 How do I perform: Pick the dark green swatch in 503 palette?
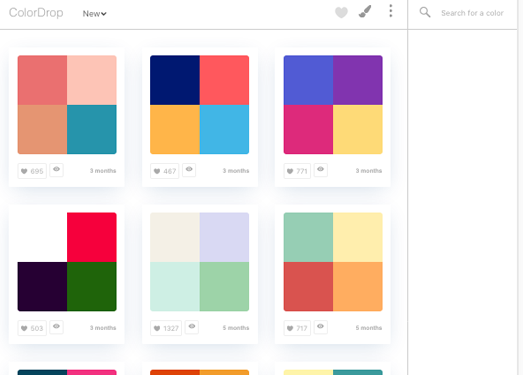coord(92,287)
